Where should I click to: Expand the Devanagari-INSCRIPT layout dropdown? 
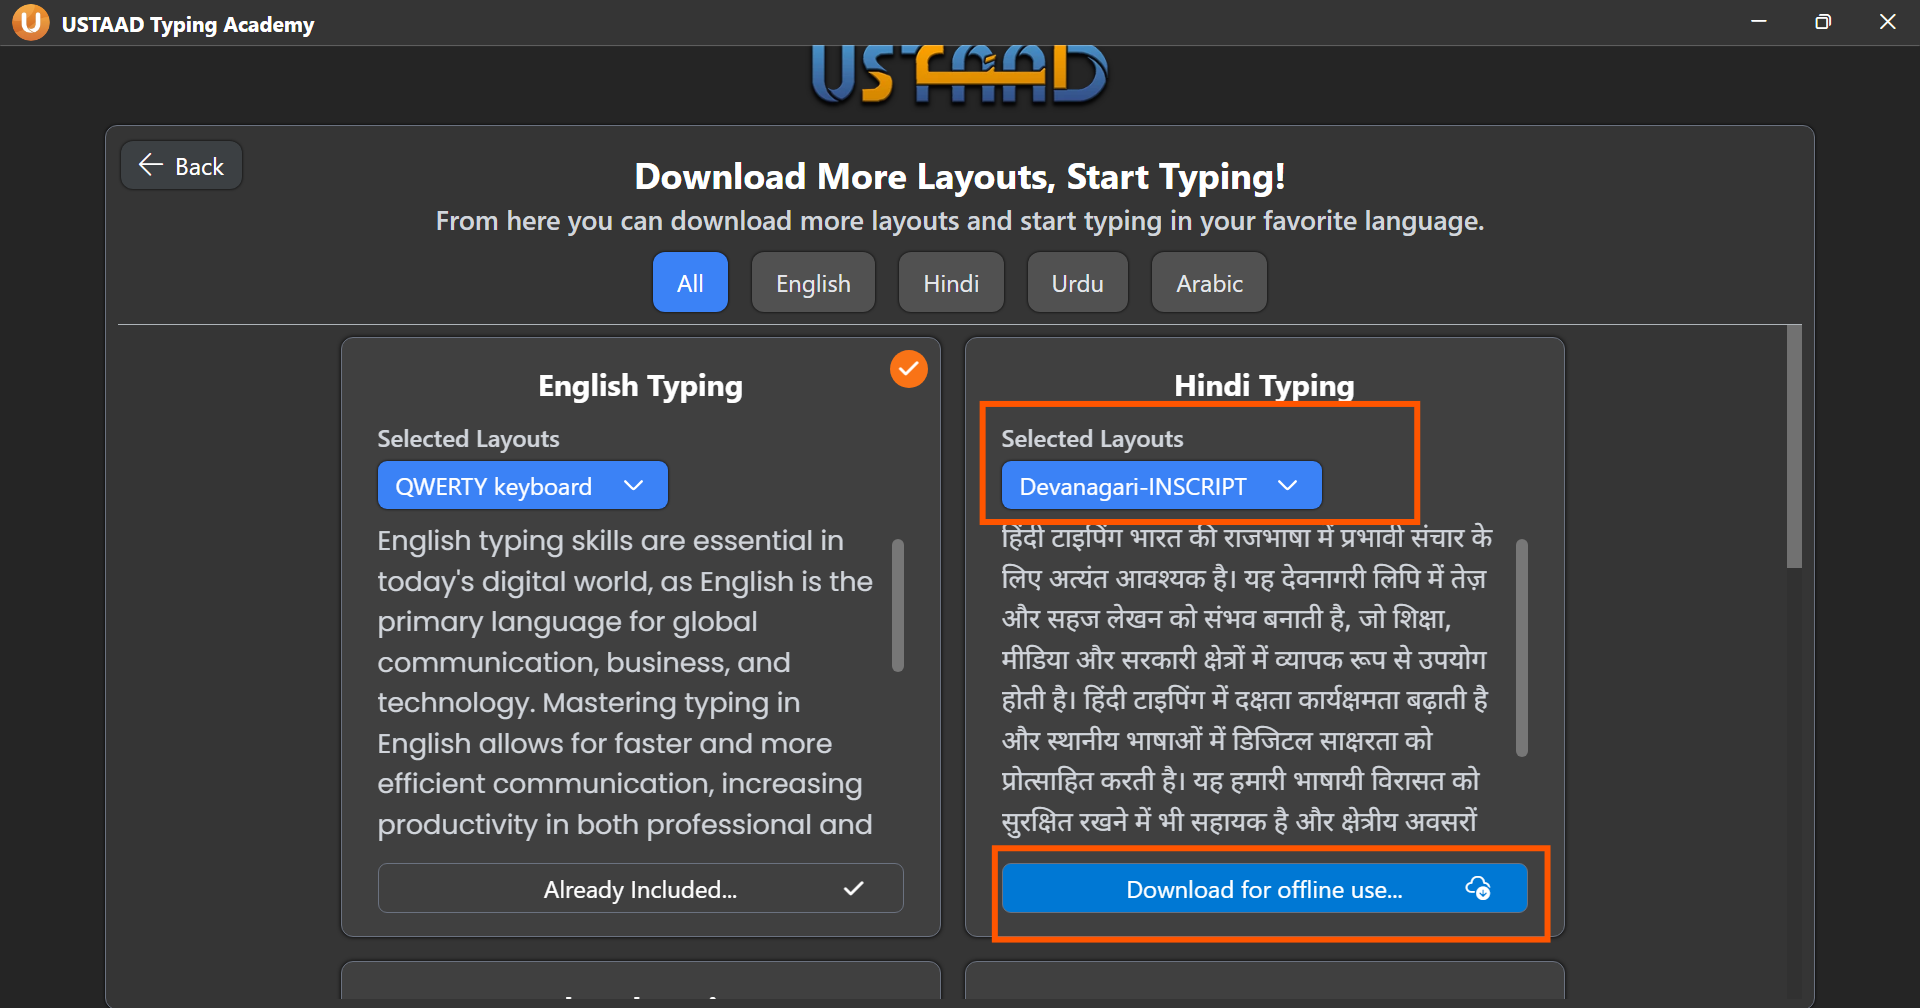pos(1160,486)
